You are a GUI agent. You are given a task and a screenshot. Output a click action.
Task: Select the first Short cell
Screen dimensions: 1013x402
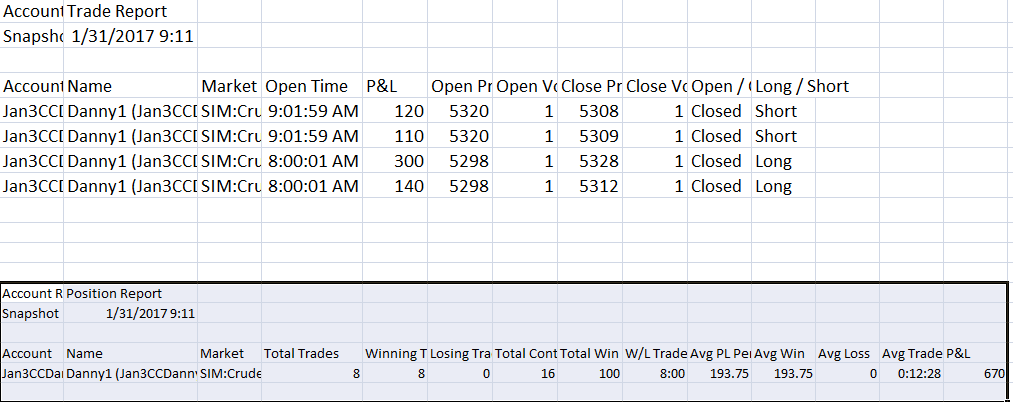(x=783, y=111)
